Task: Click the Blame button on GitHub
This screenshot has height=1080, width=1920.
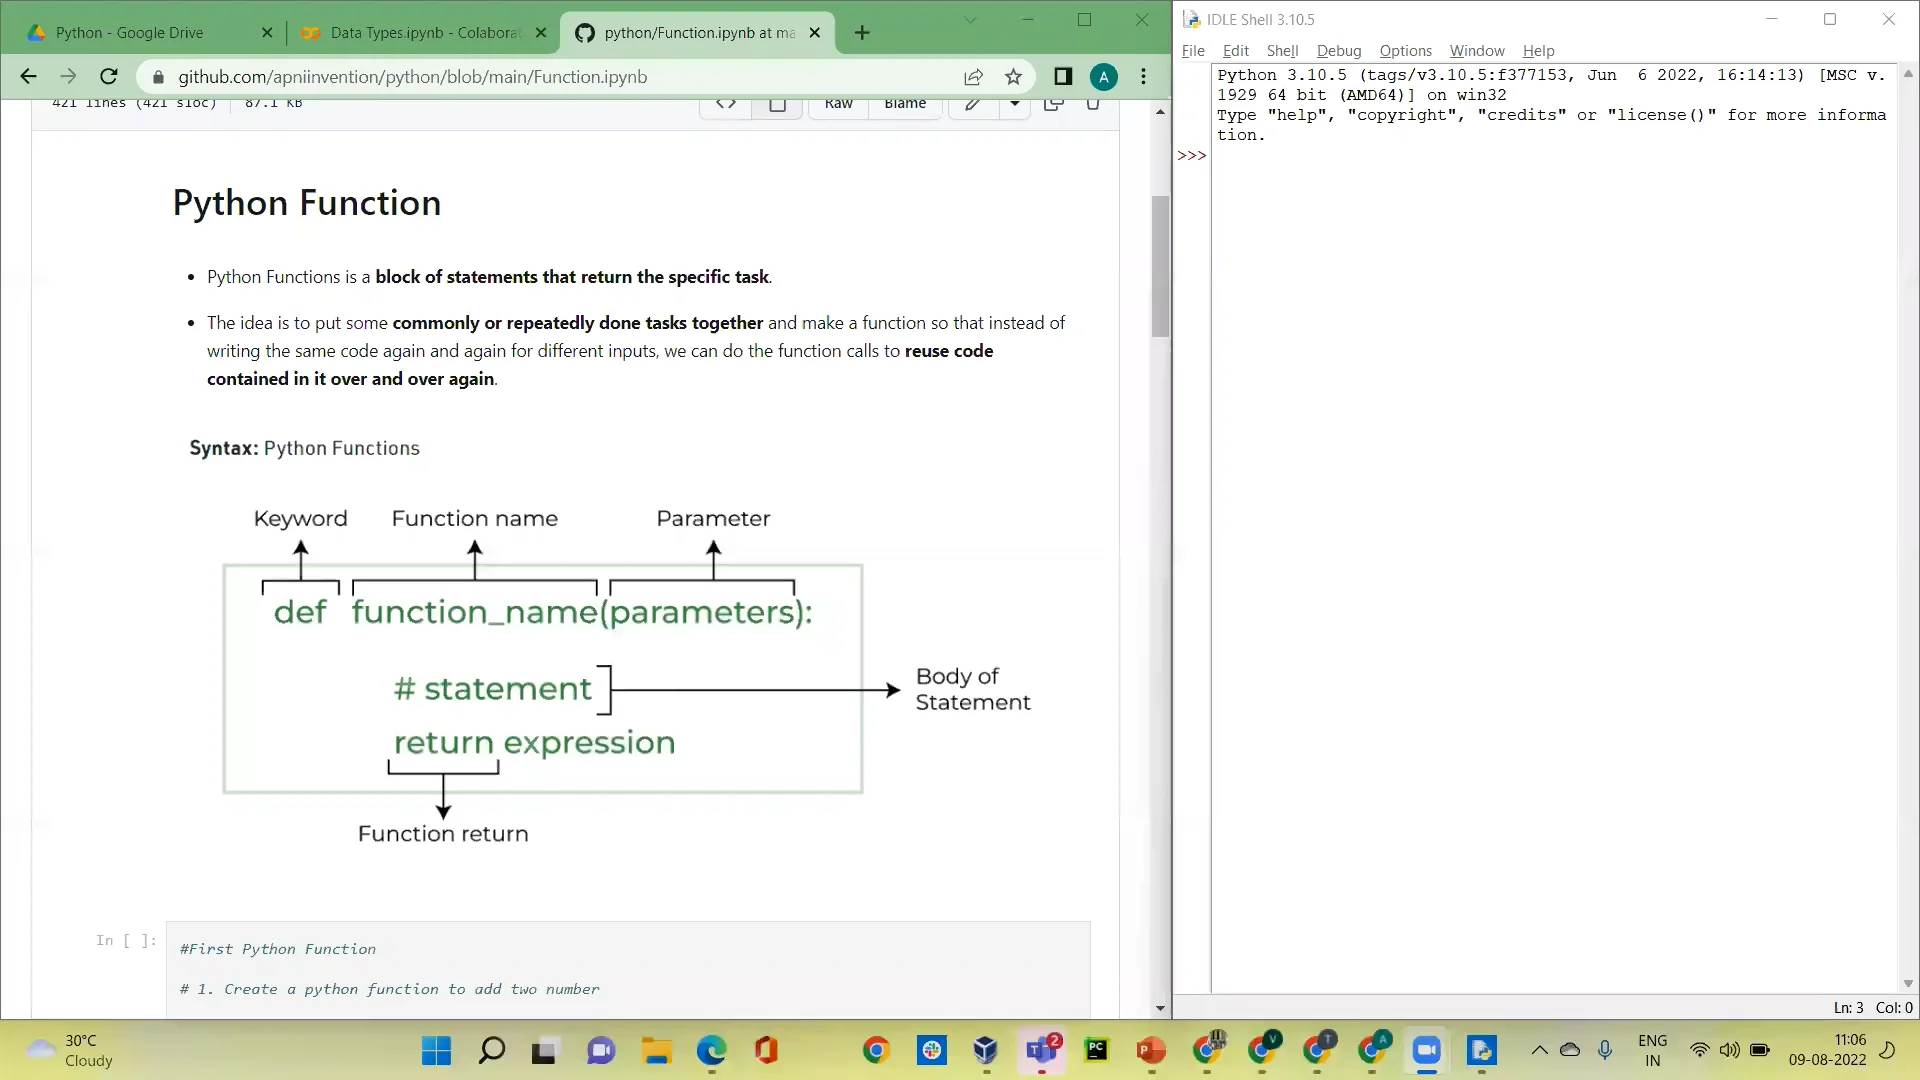Action: pyautogui.click(x=905, y=101)
